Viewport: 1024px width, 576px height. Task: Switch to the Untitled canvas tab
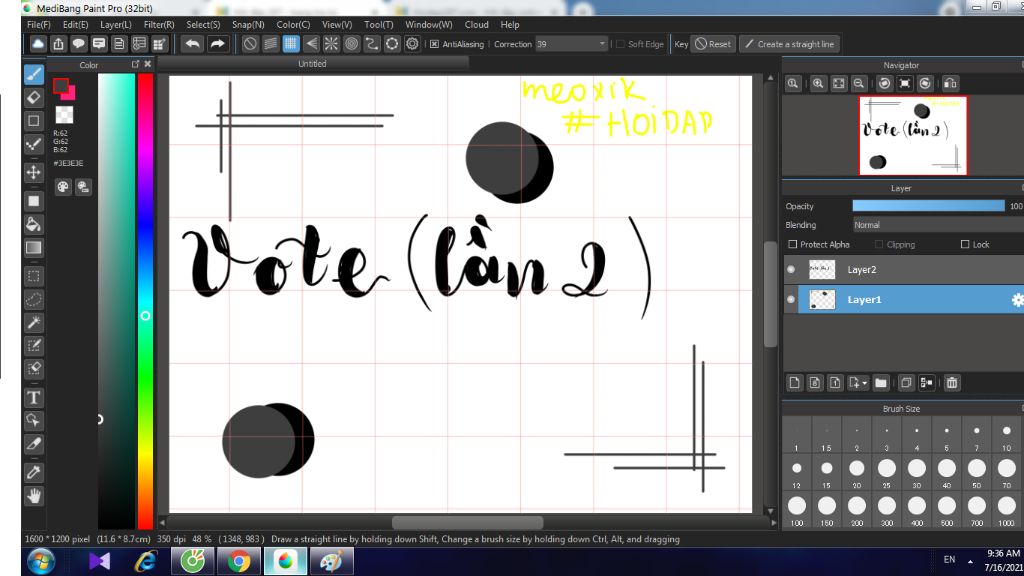(x=312, y=63)
